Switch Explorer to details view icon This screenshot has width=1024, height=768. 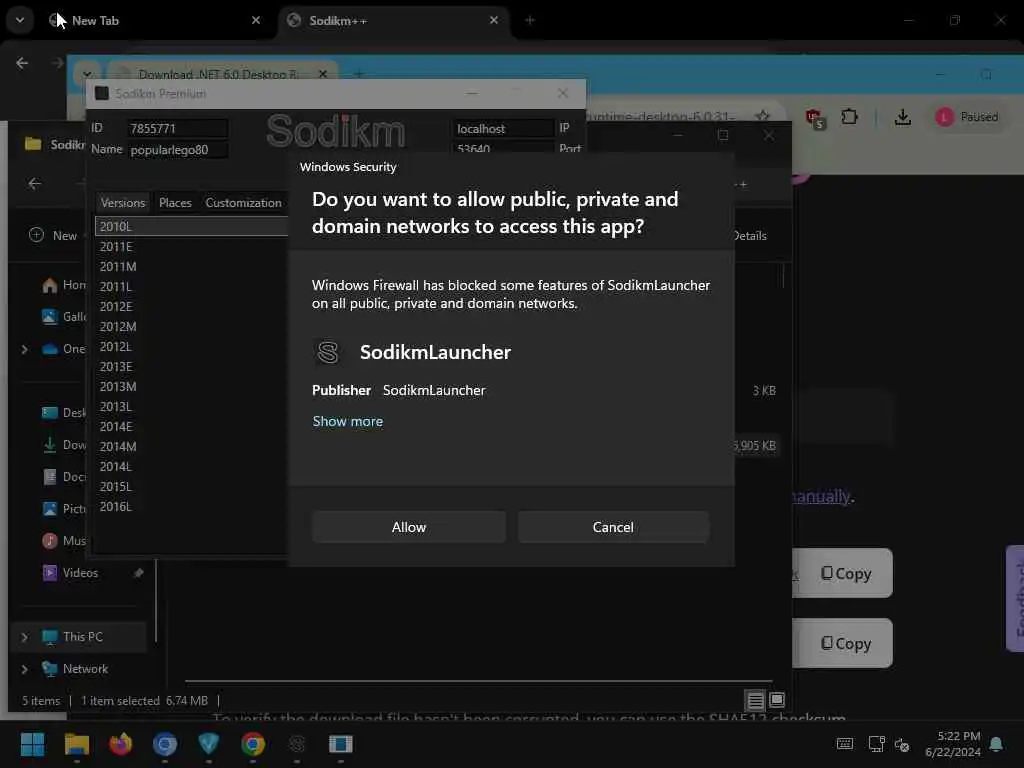point(755,701)
